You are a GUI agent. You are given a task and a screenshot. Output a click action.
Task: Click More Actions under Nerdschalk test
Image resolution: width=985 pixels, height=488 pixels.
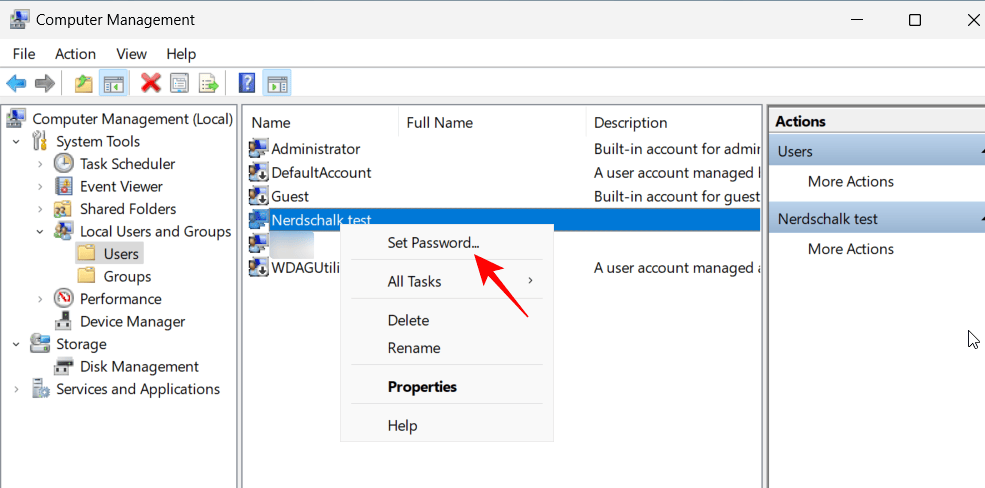[850, 249]
